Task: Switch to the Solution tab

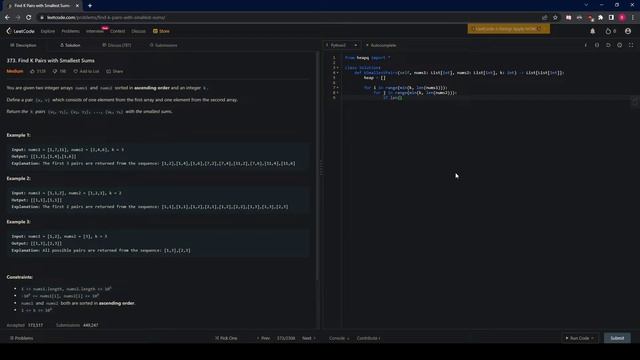Action: point(70,45)
